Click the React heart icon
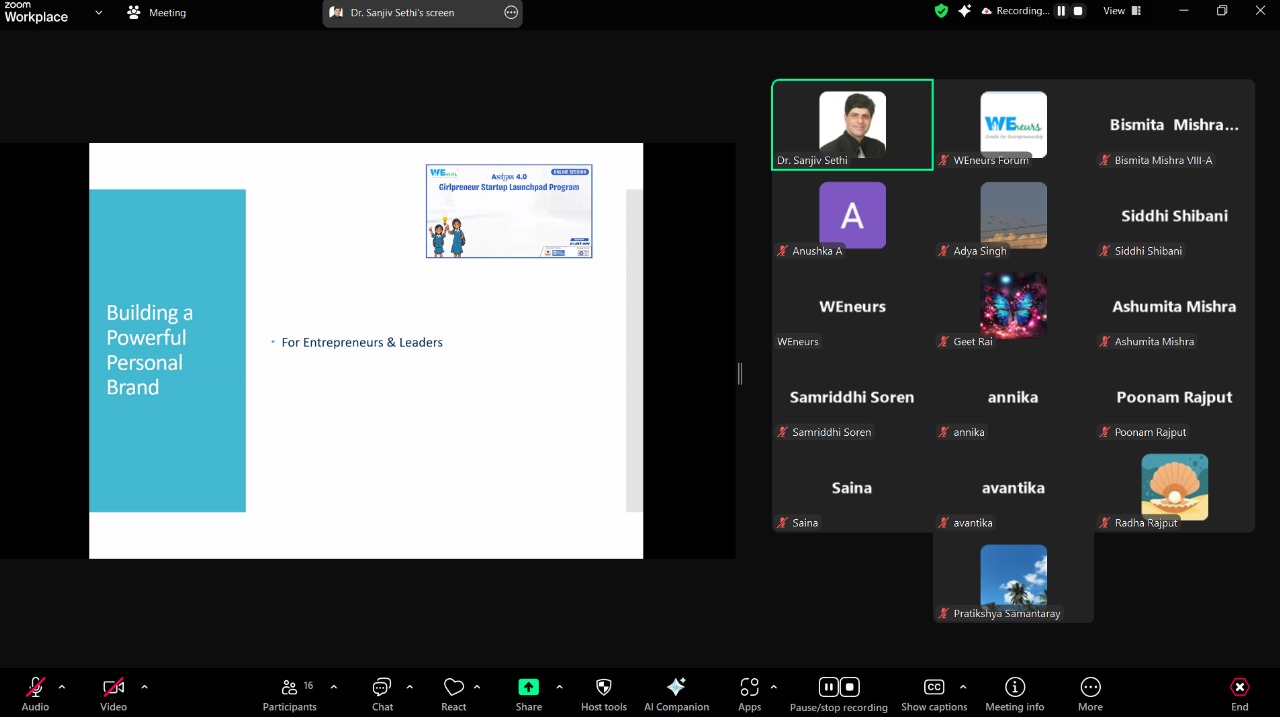1280x717 pixels. click(x=454, y=688)
